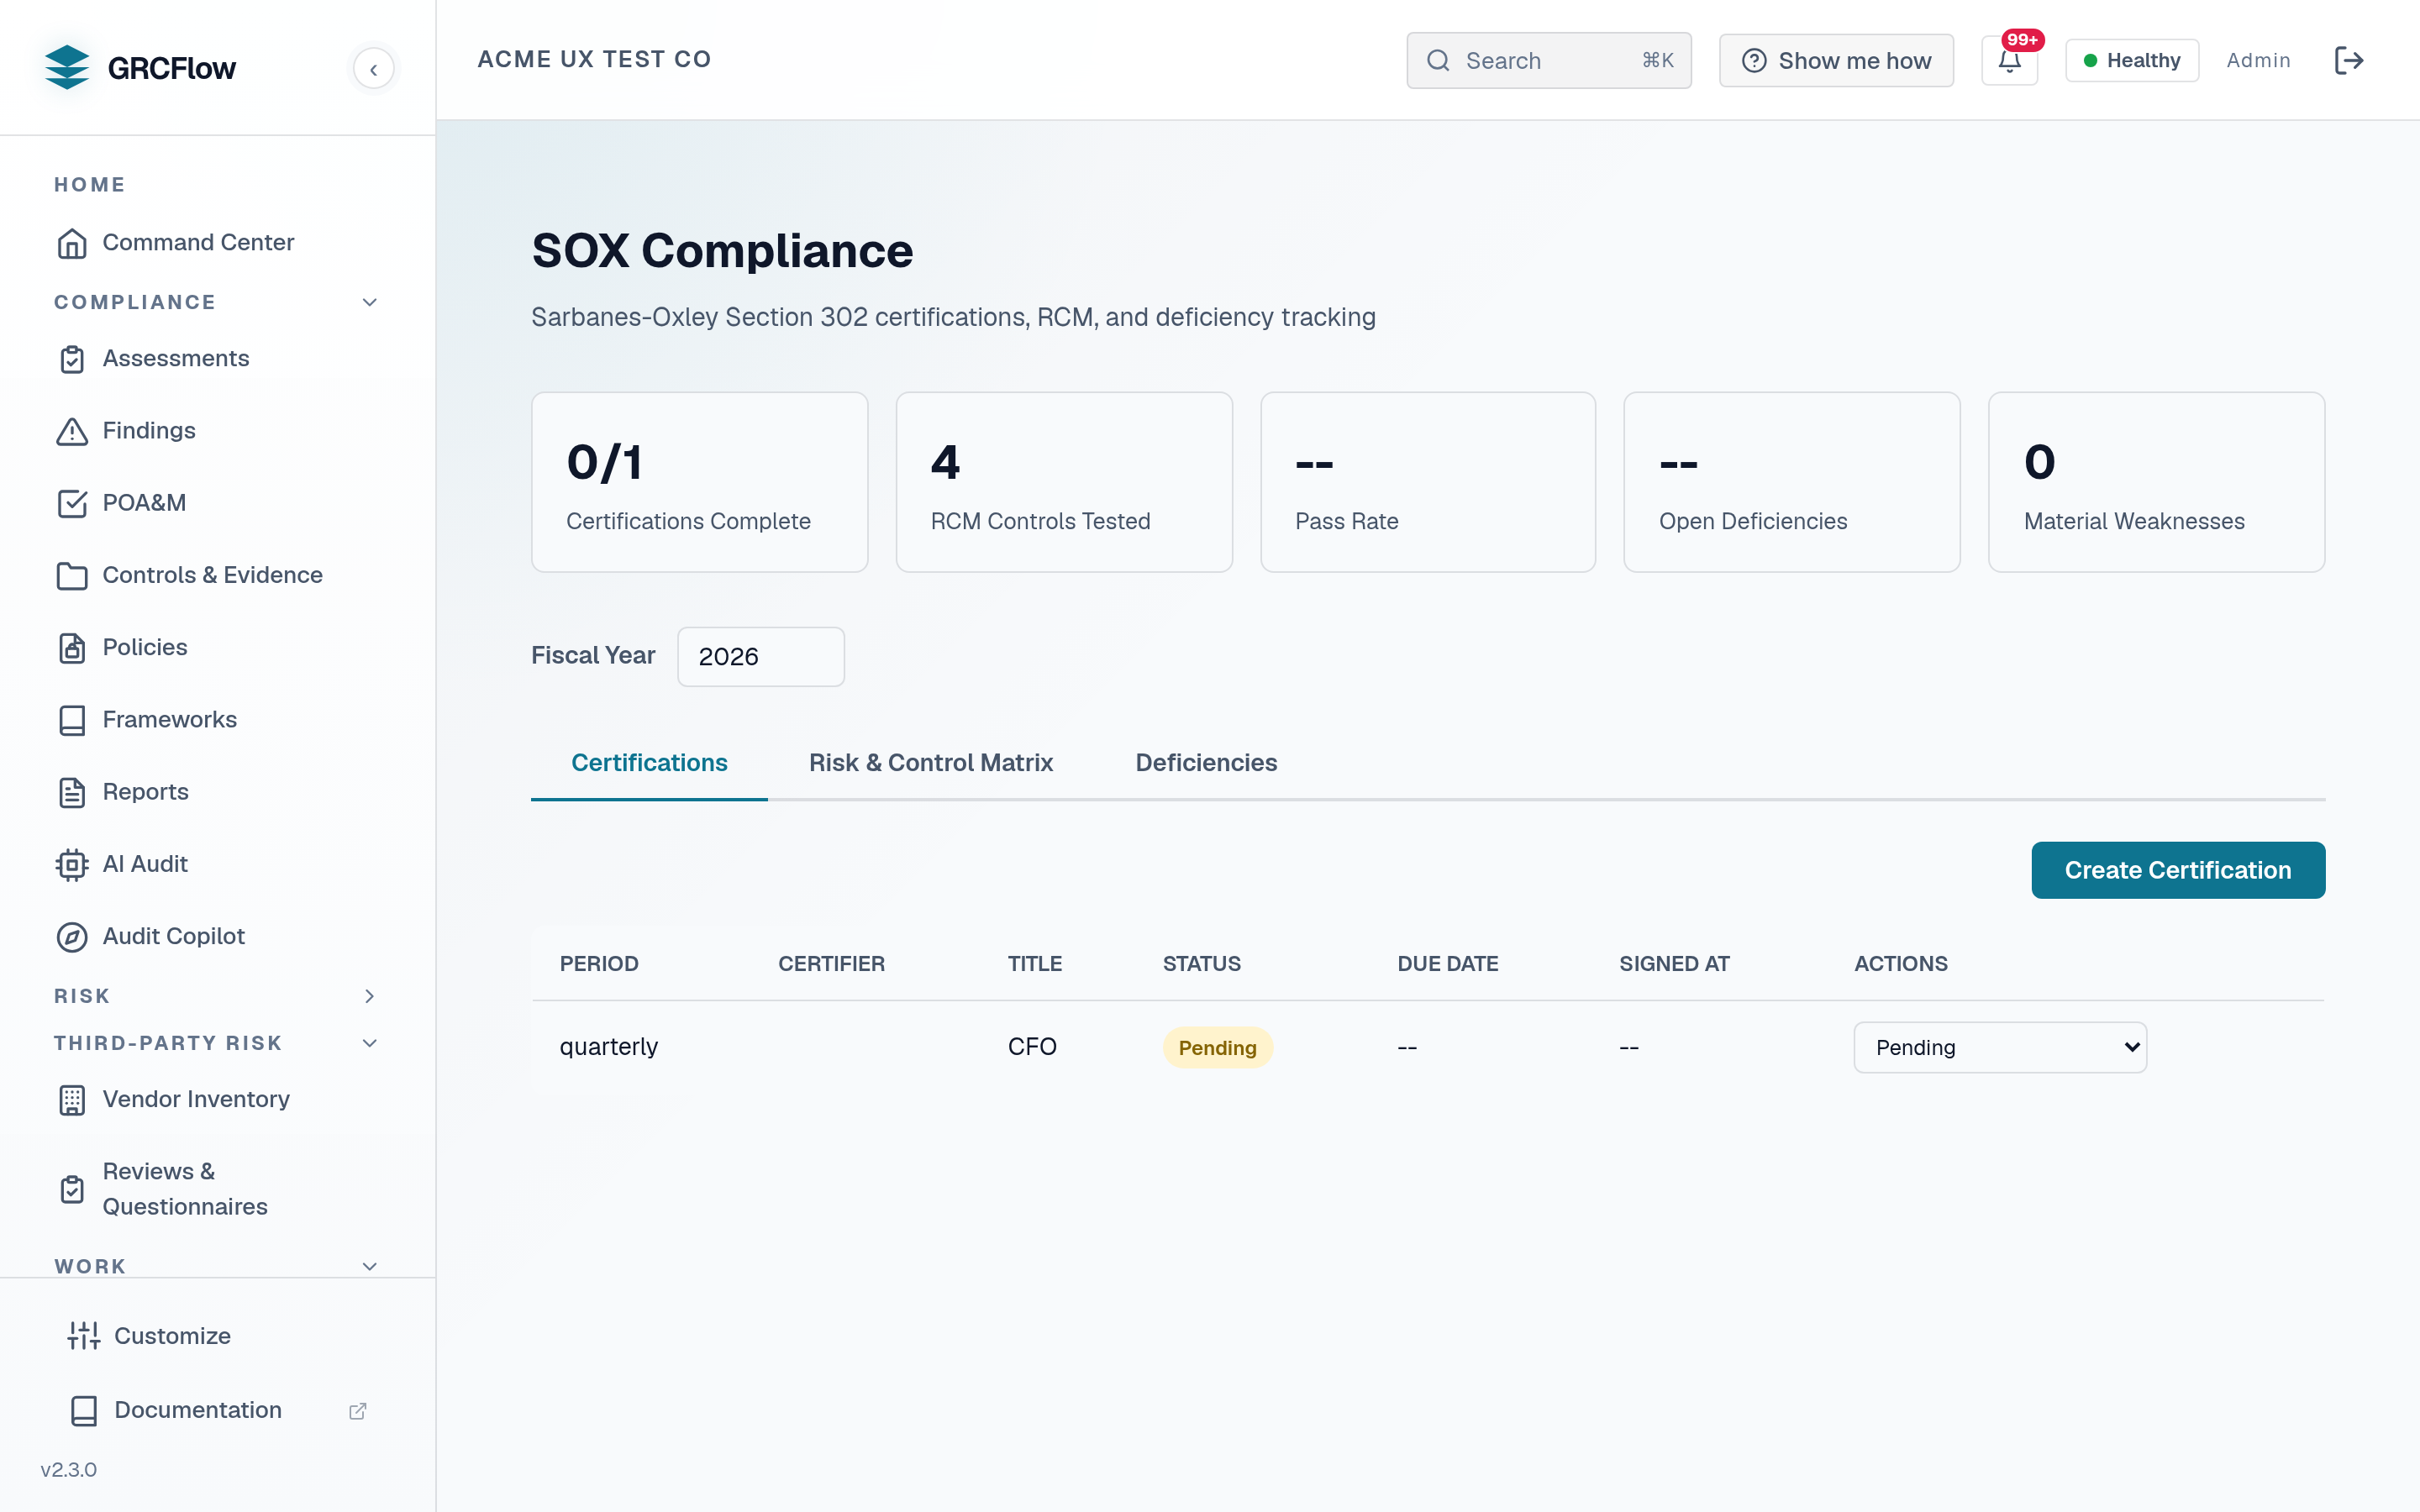This screenshot has width=2420, height=1512.
Task: Click the PERIOD column header
Action: [599, 964]
